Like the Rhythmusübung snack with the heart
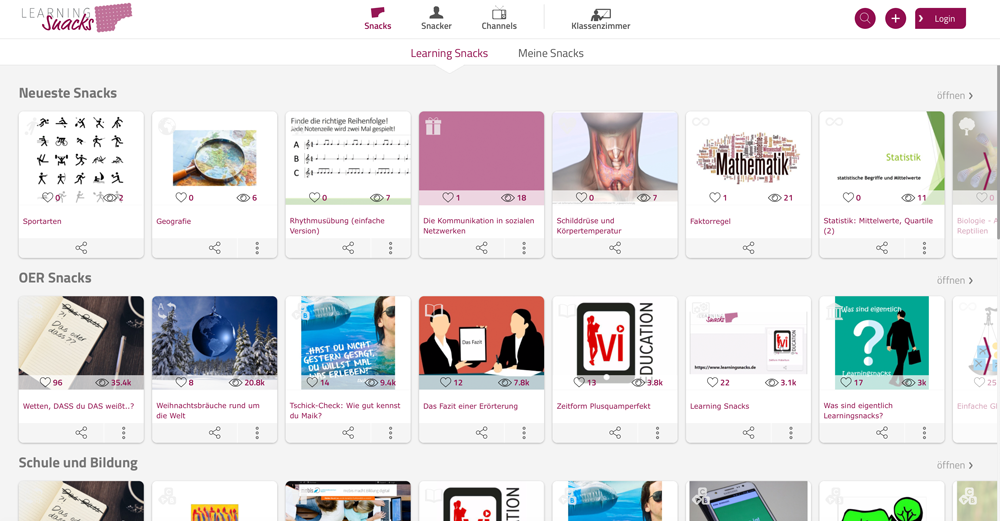Viewport: 1000px width, 521px height. 314,198
